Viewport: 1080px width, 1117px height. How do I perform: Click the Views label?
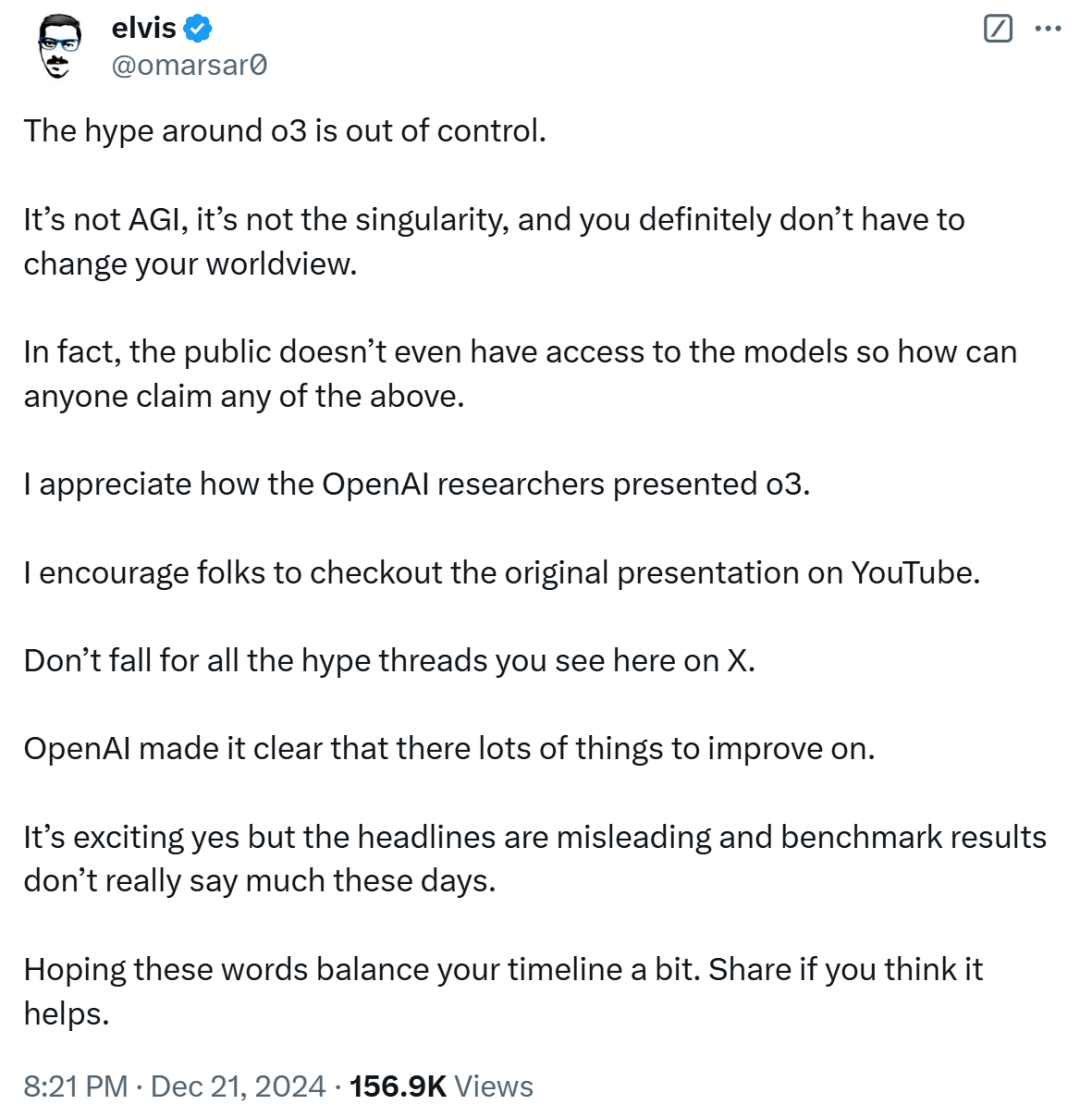[493, 1086]
